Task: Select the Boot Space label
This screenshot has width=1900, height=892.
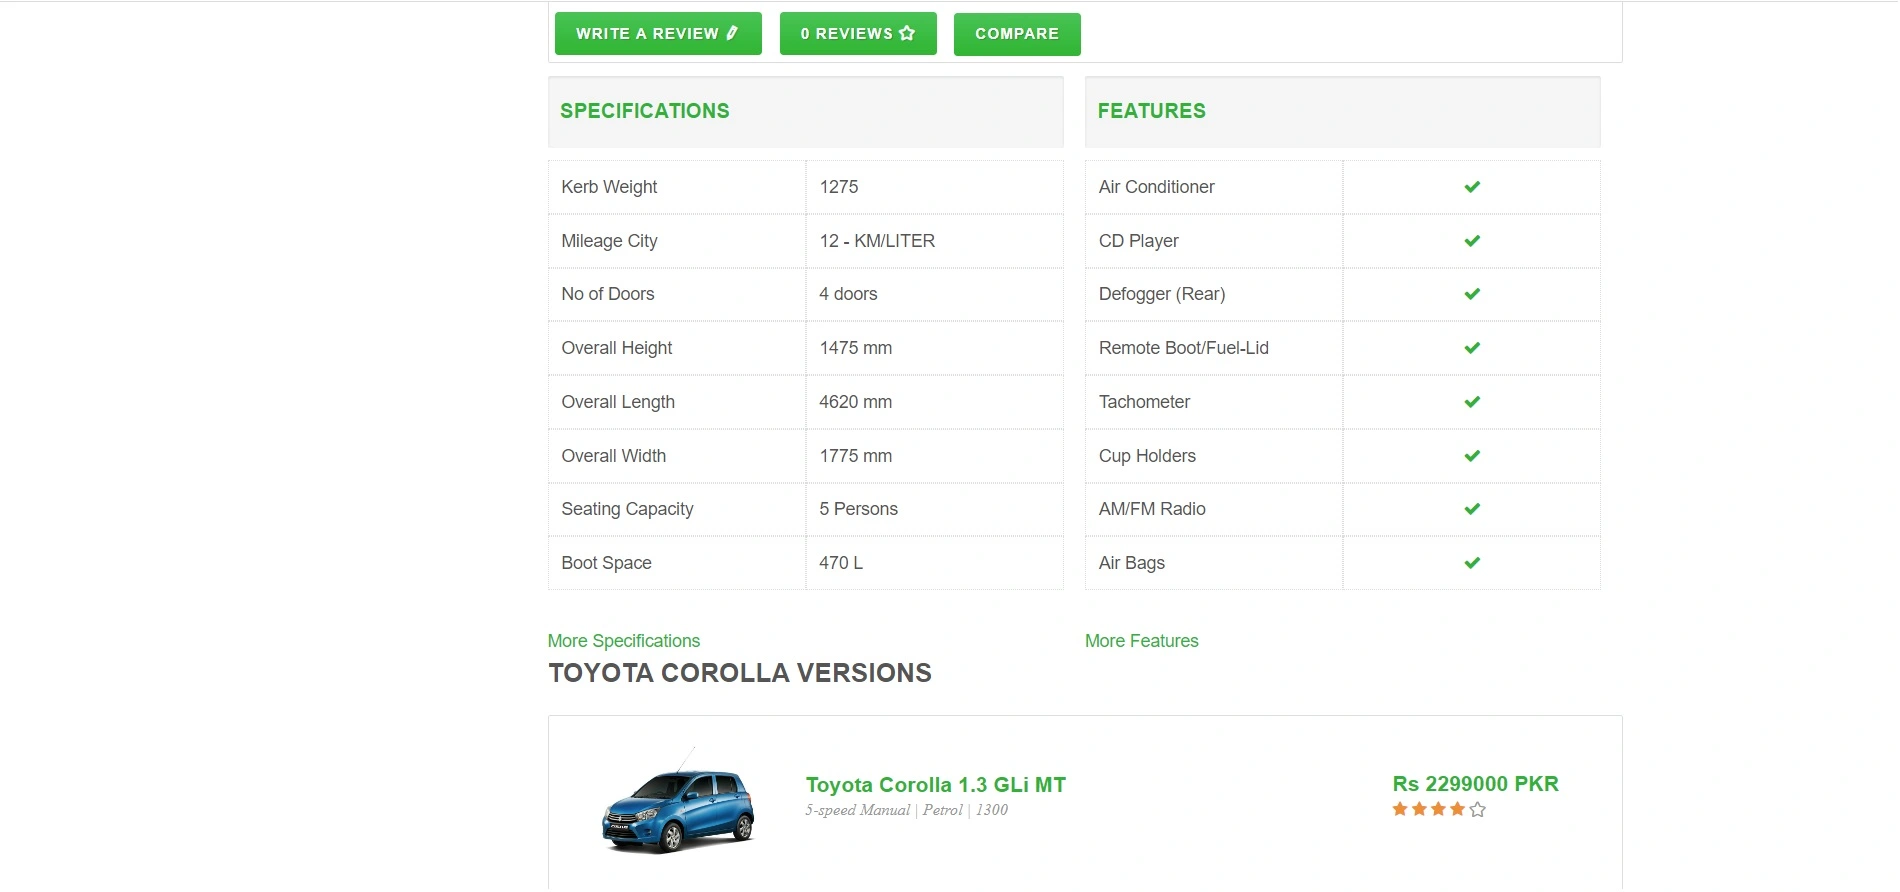Action: pos(606,563)
